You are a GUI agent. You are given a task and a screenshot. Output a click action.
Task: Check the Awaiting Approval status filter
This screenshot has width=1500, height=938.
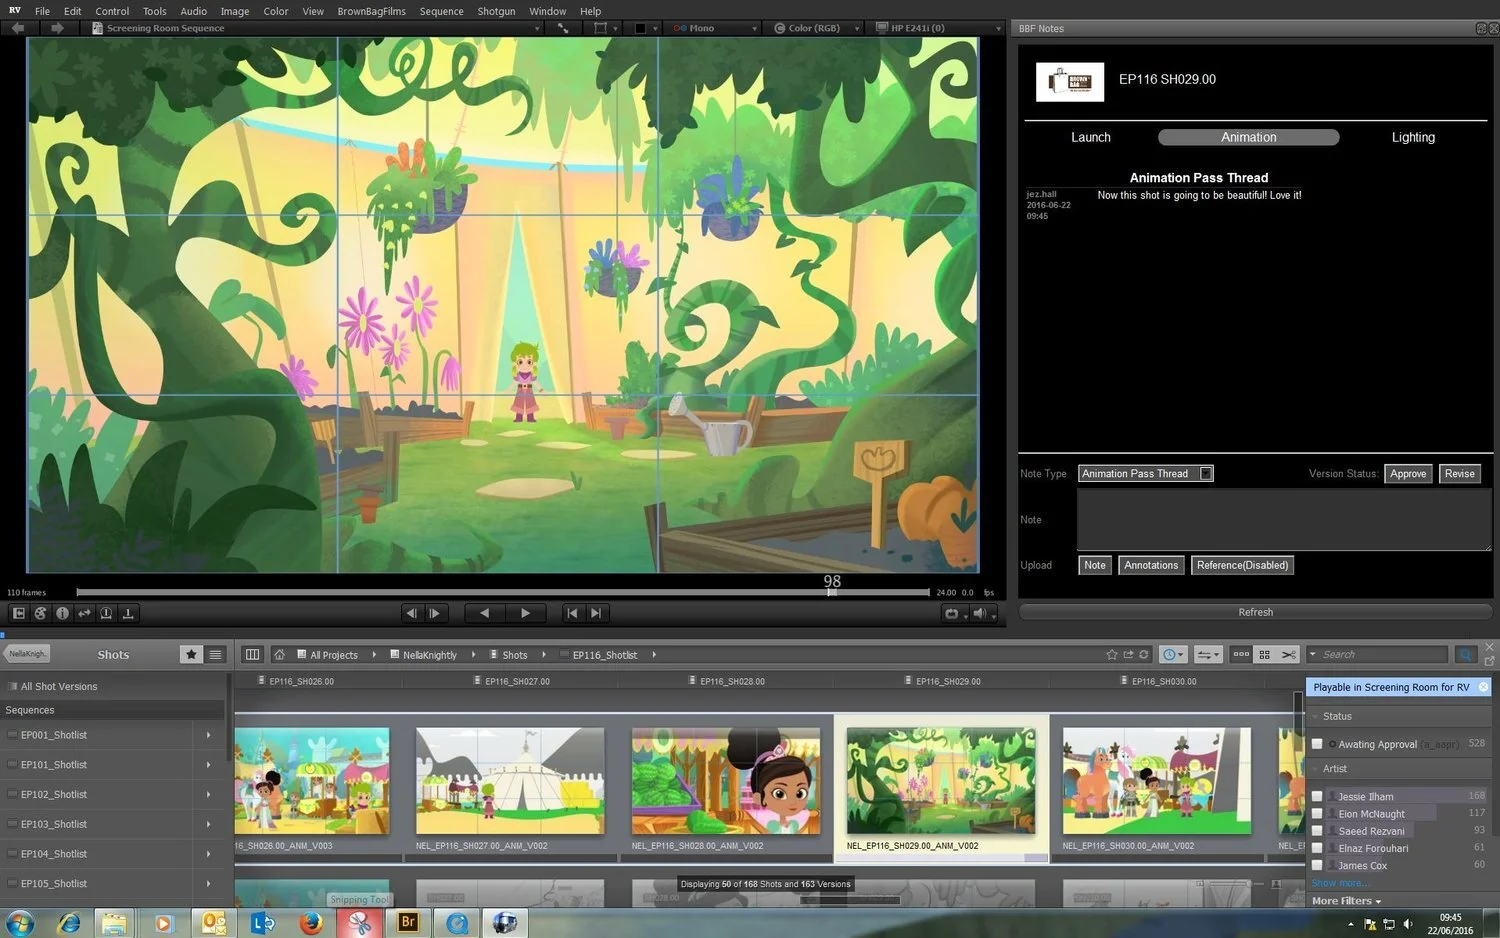pyautogui.click(x=1317, y=744)
